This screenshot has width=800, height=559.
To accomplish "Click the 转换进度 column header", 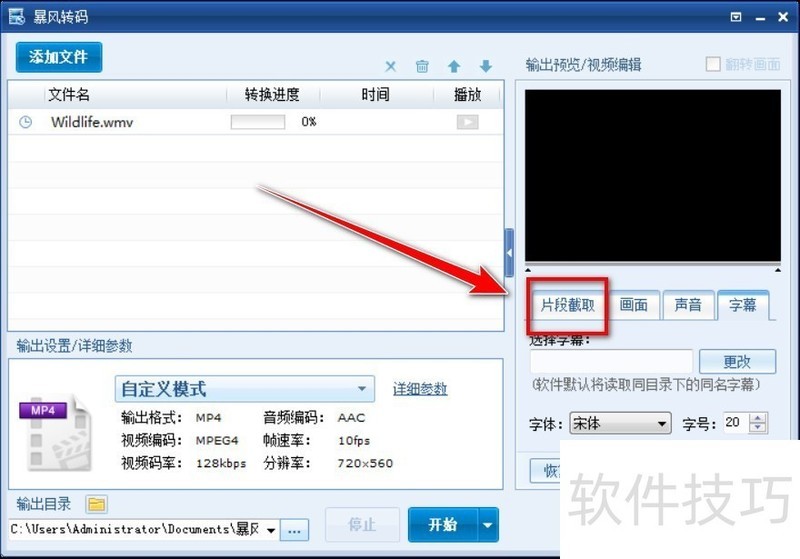I will (272, 94).
